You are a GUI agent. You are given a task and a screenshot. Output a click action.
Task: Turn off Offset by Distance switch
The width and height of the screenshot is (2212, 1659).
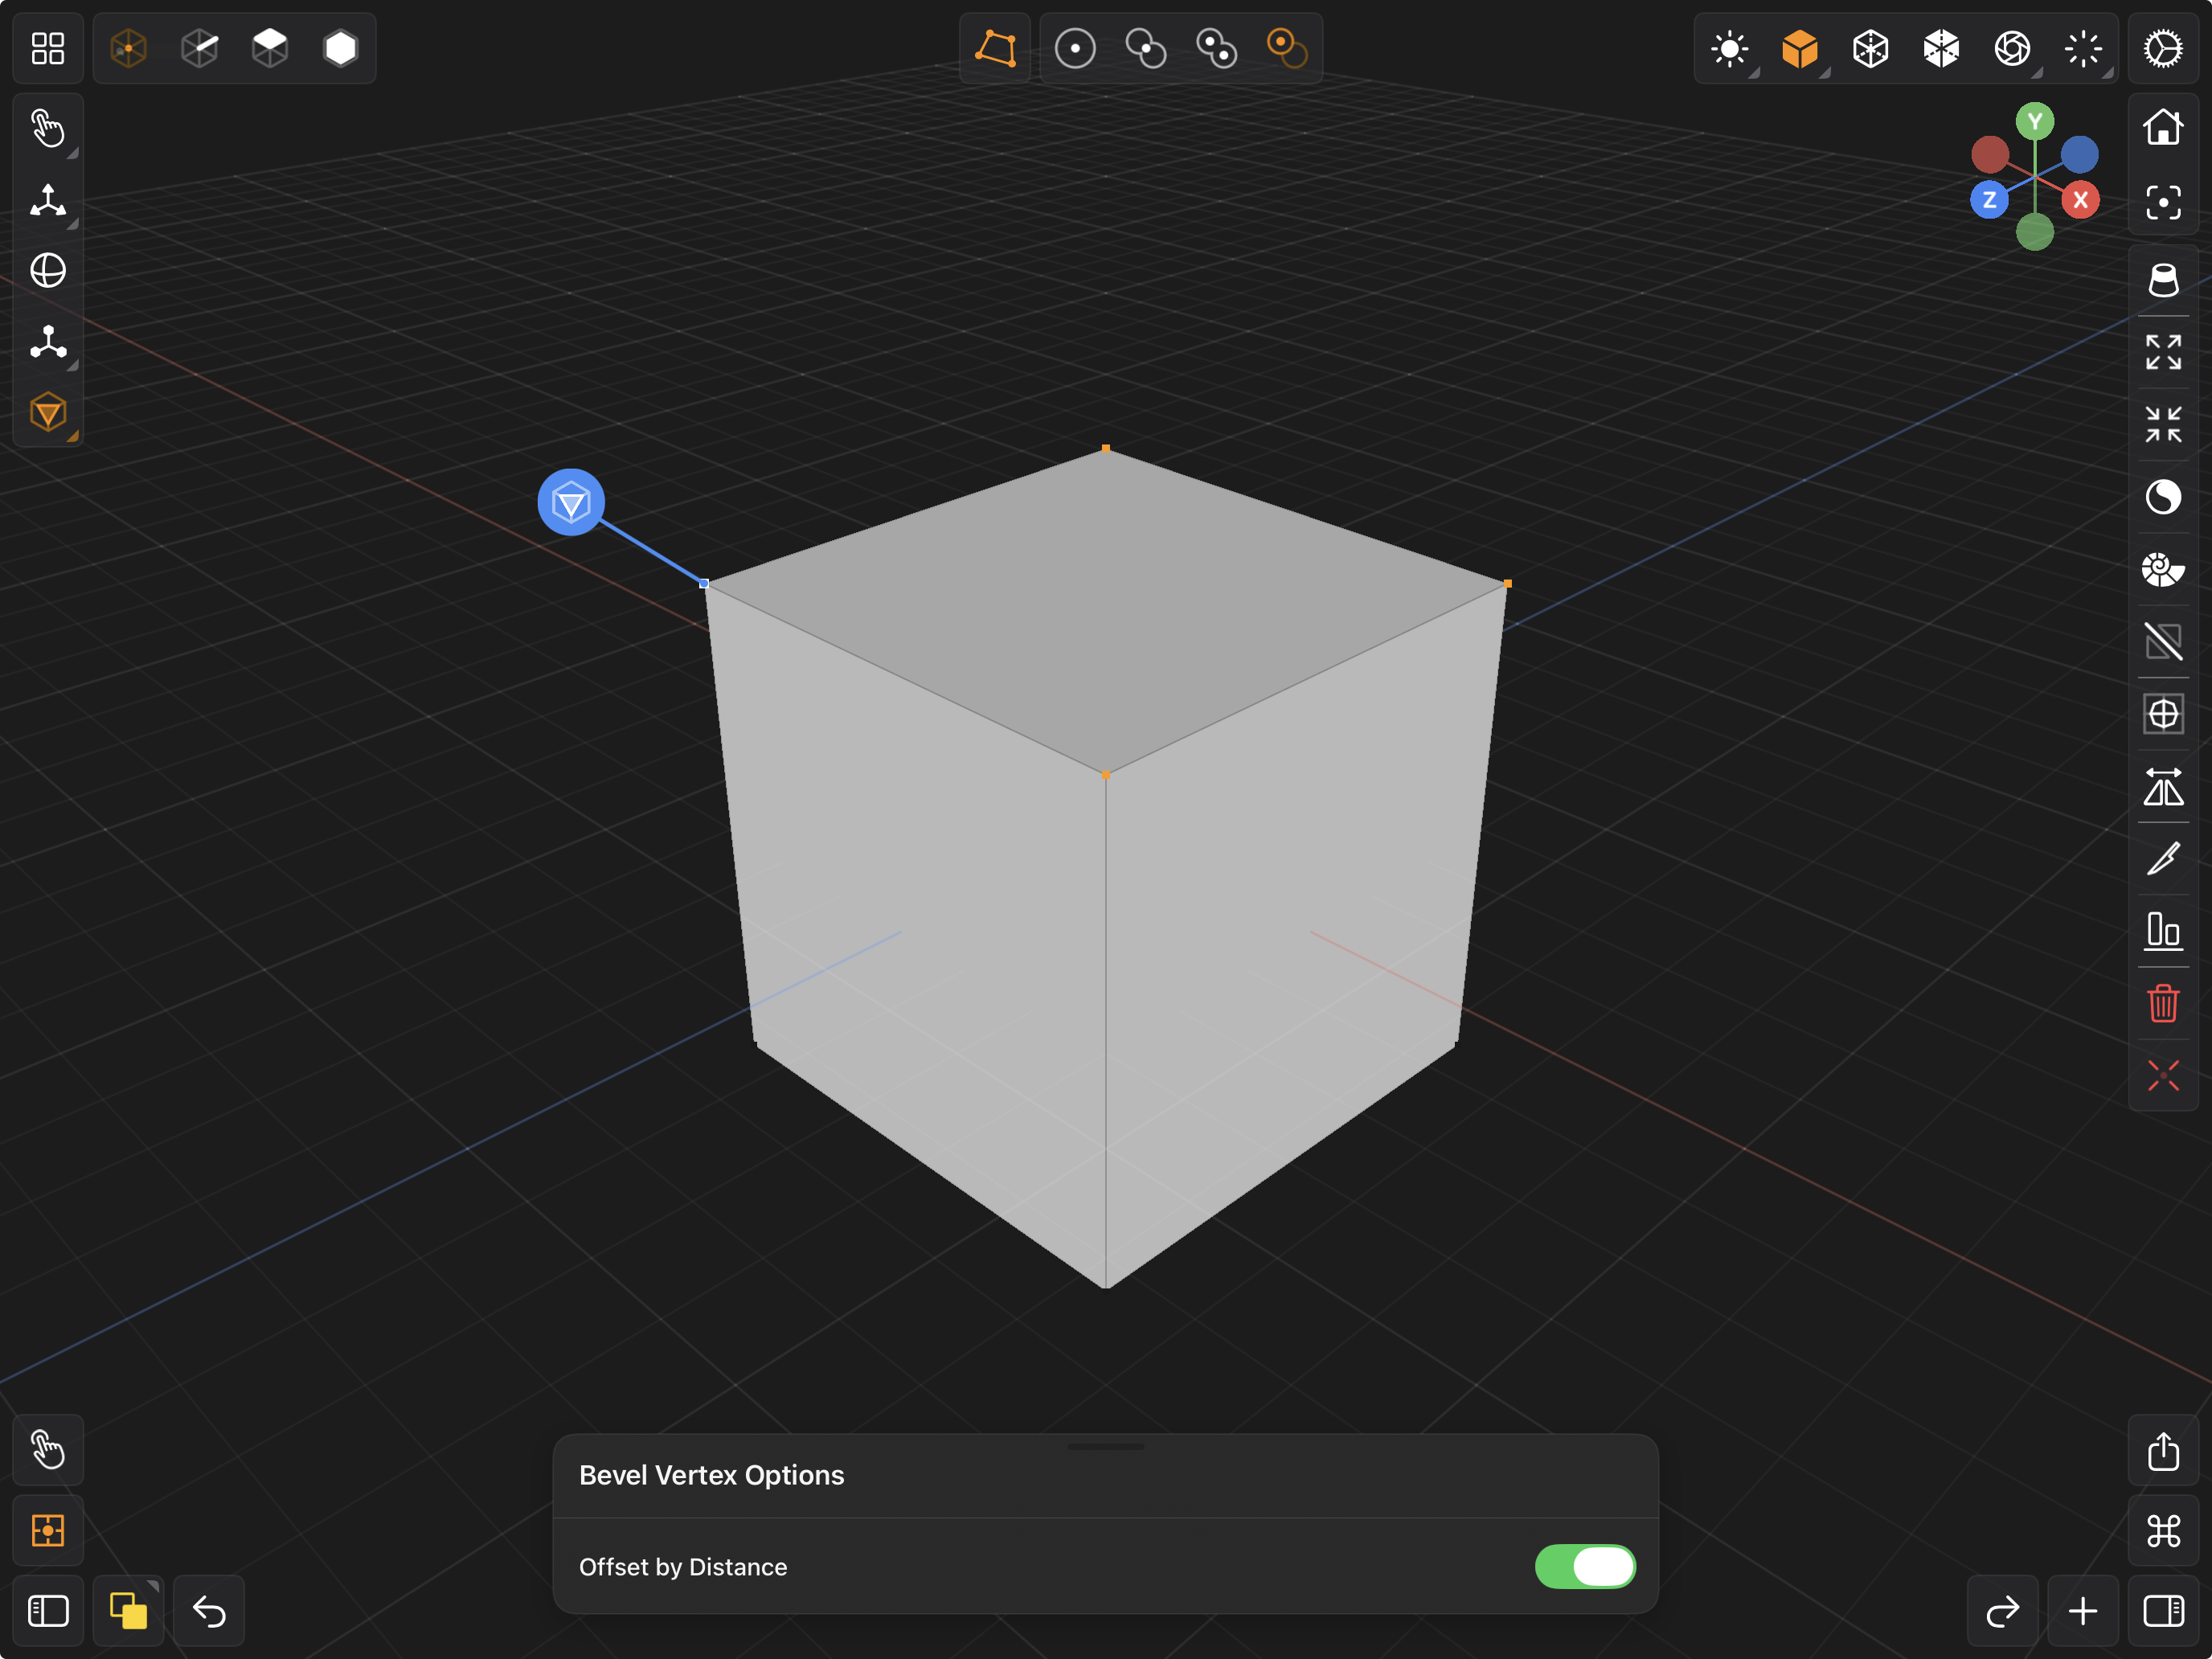click(x=1585, y=1566)
